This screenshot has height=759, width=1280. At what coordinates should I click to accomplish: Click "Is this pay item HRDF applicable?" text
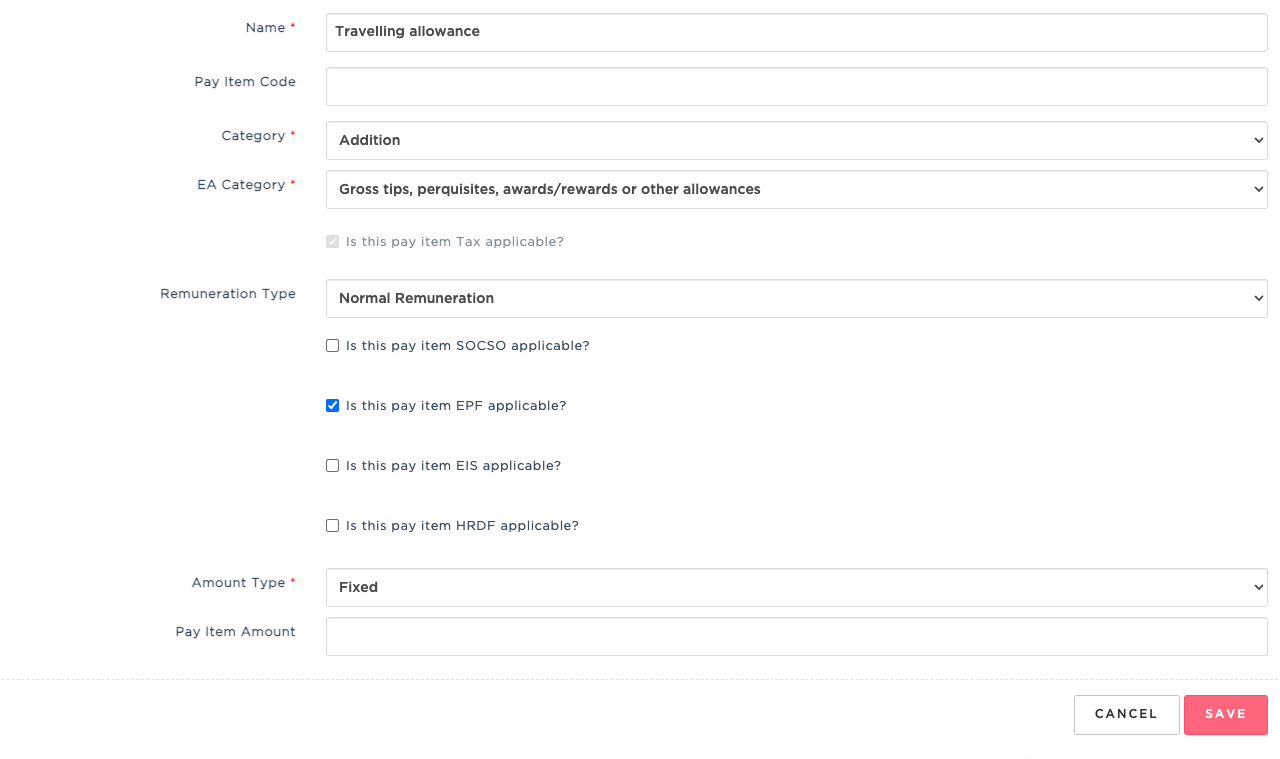coord(462,526)
